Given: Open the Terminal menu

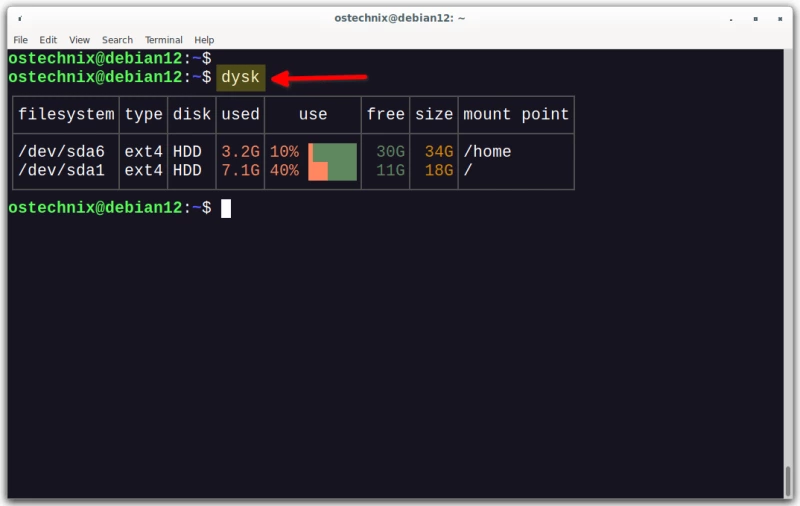Looking at the screenshot, I should click(x=163, y=40).
